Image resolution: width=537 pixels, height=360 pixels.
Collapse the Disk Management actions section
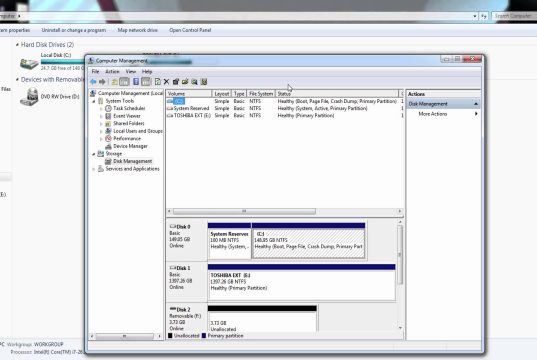click(x=476, y=104)
